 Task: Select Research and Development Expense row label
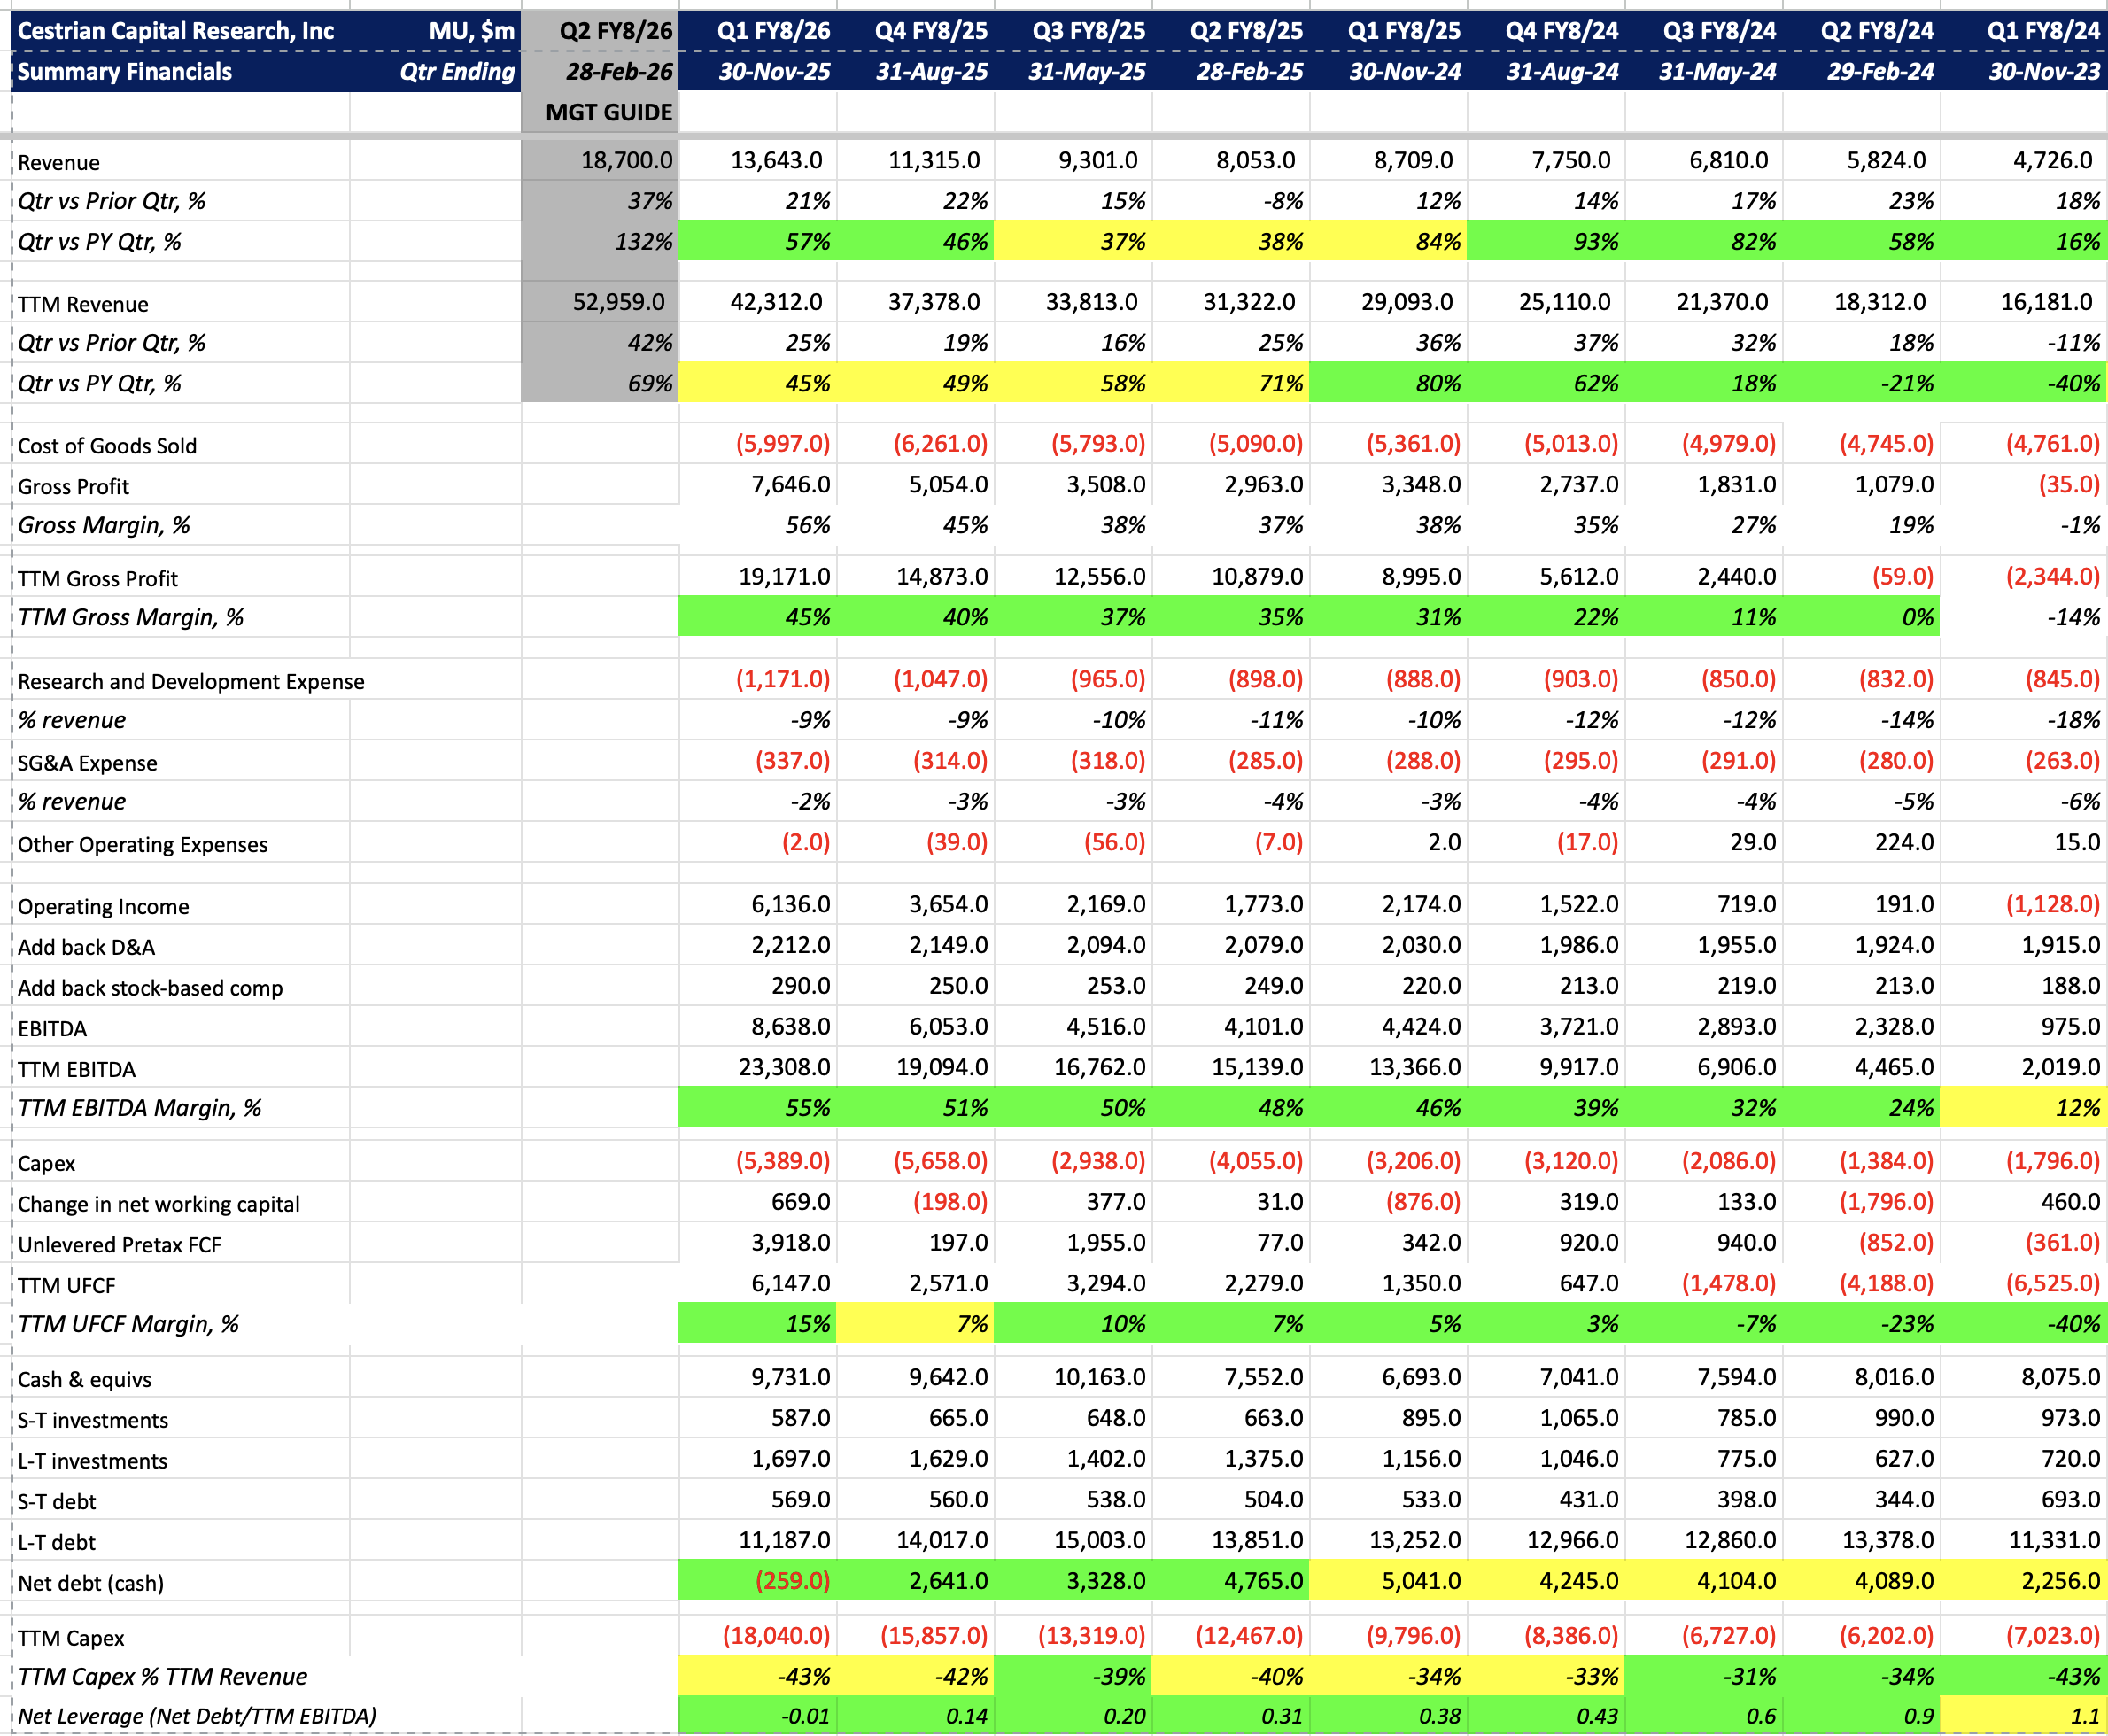(x=191, y=682)
